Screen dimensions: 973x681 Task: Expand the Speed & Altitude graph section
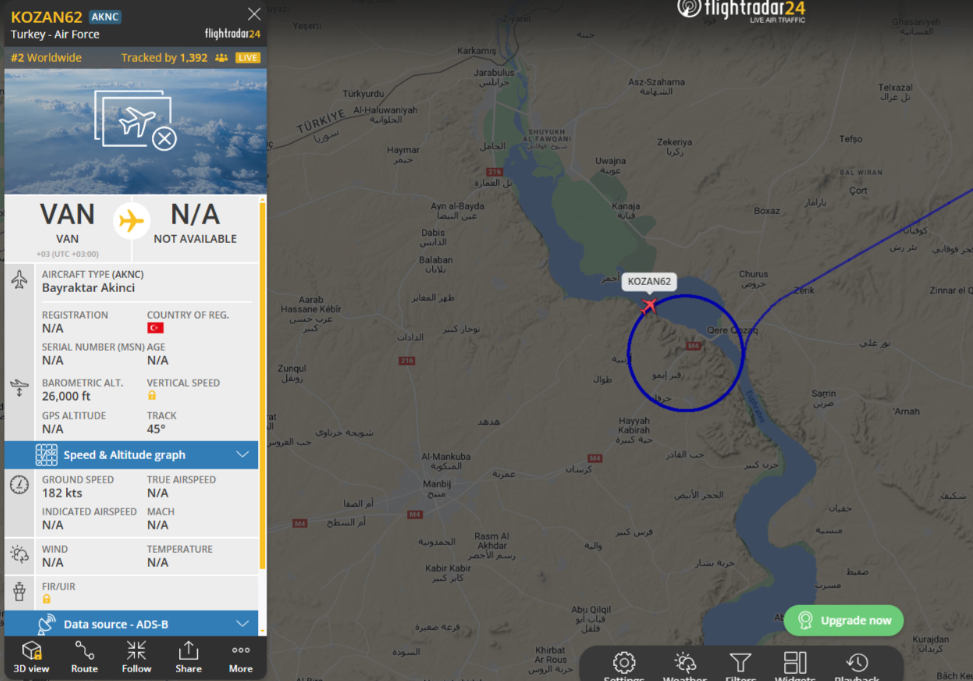[132, 455]
